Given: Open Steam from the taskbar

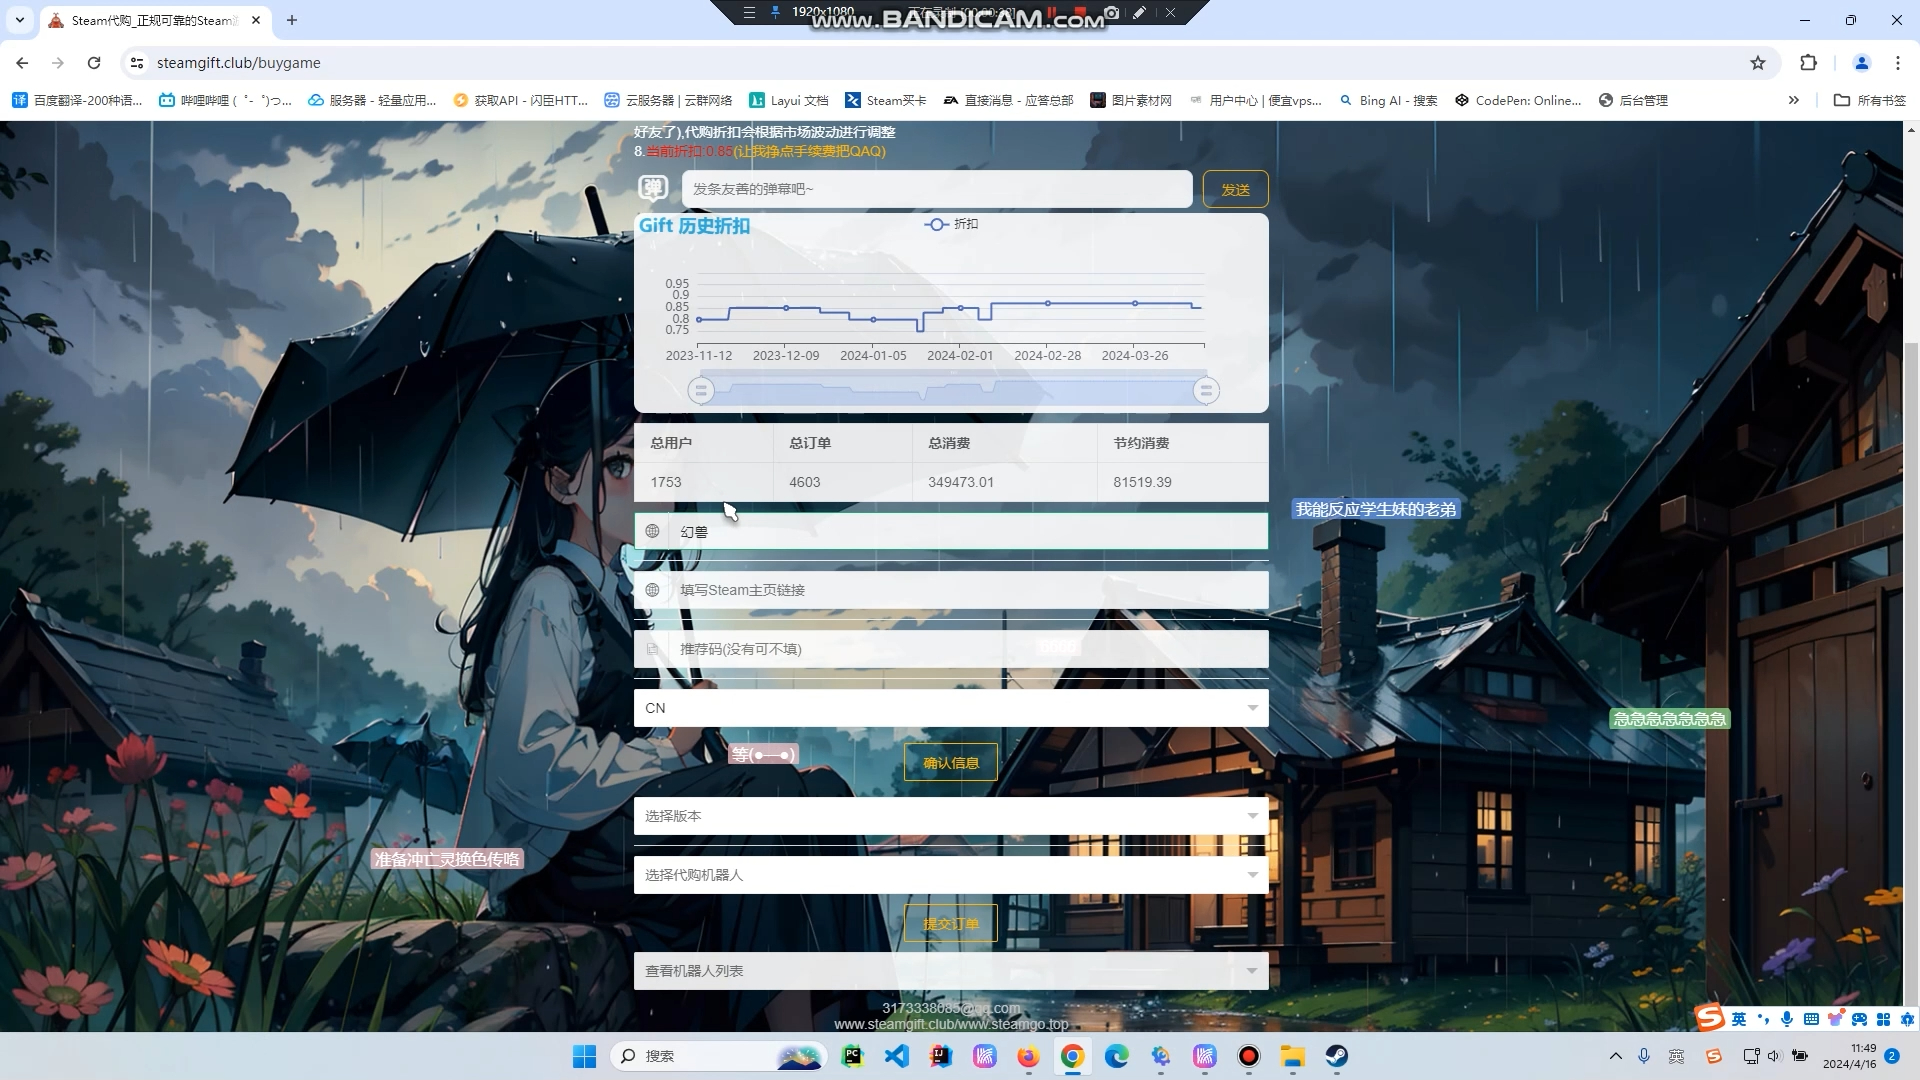Looking at the screenshot, I should pyautogui.click(x=1336, y=1056).
